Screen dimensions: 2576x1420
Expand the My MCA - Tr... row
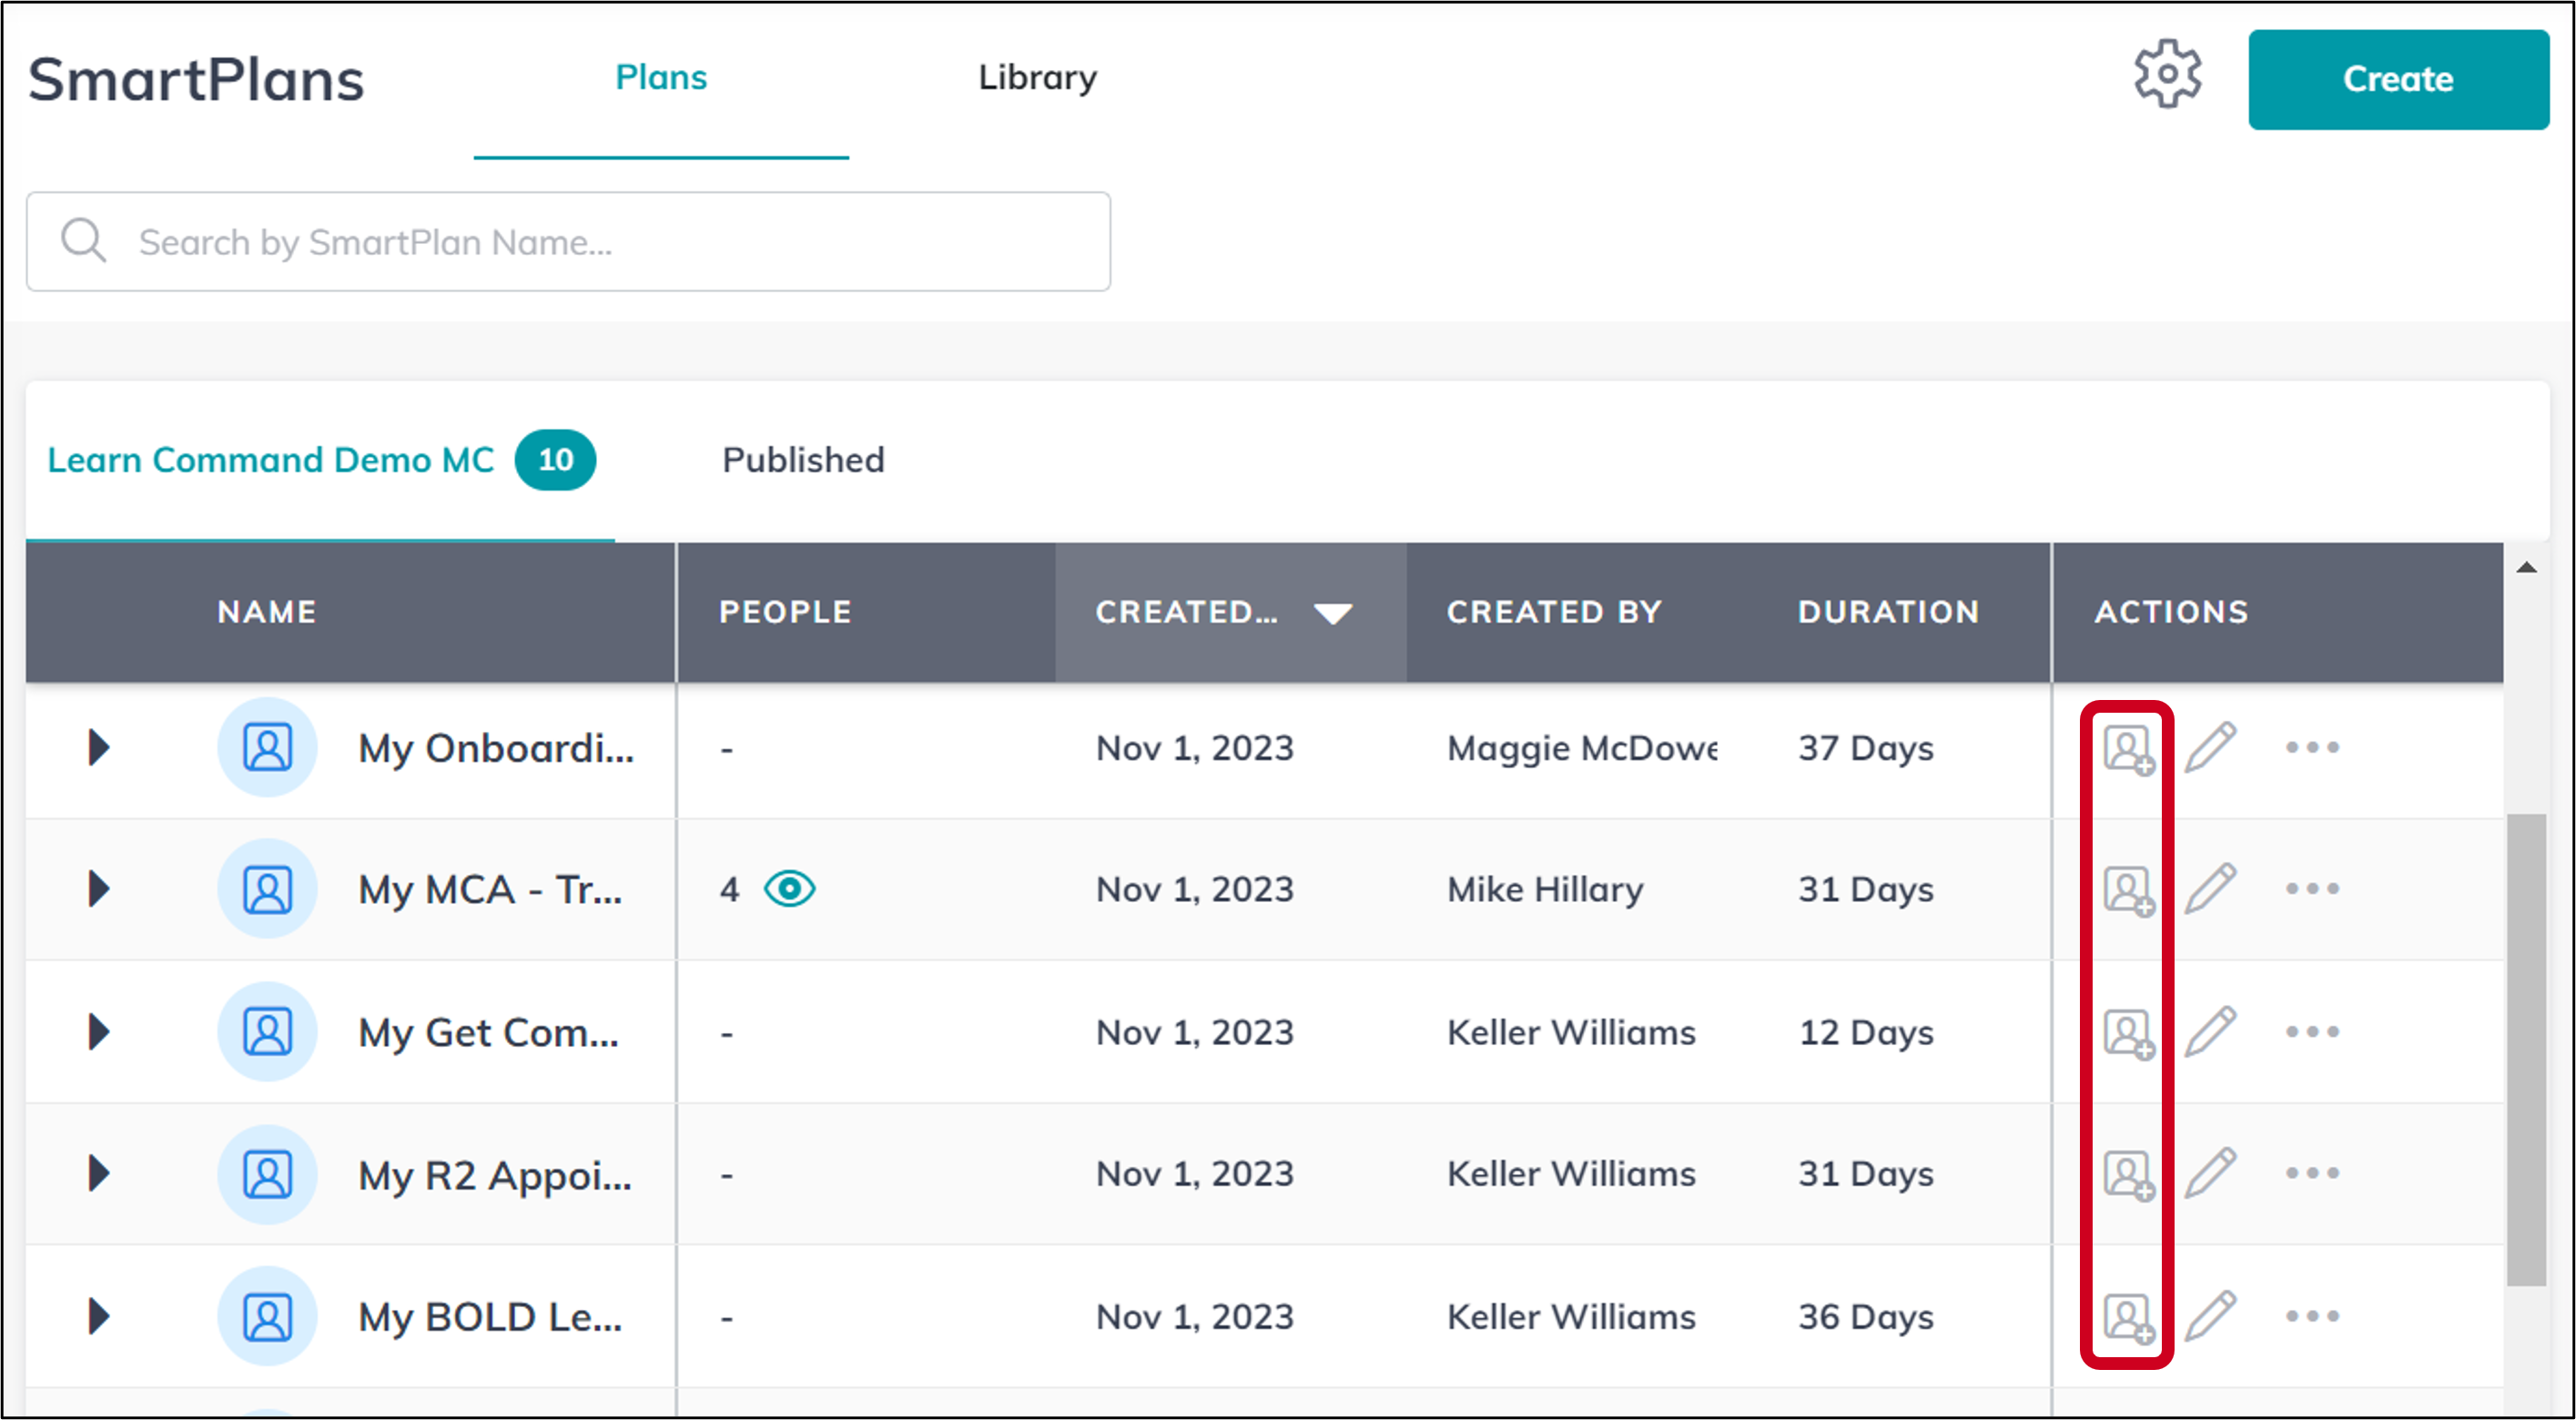point(98,889)
